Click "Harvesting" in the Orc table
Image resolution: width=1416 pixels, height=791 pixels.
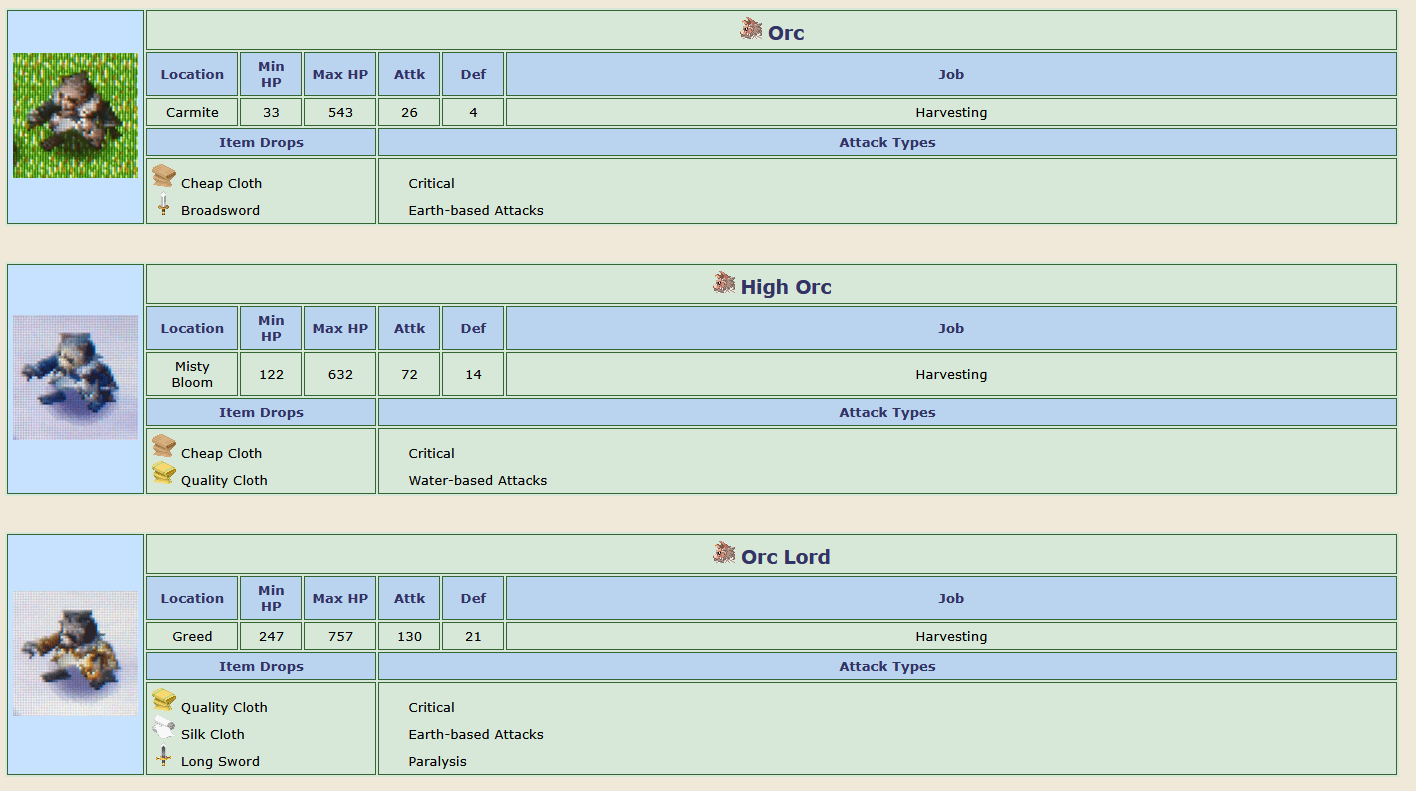coord(951,112)
